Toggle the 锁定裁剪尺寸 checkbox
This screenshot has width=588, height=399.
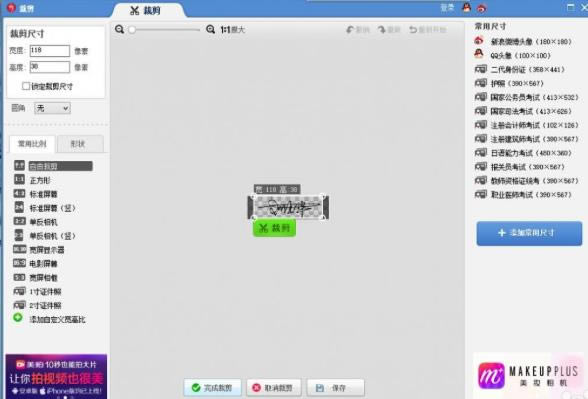(x=26, y=86)
